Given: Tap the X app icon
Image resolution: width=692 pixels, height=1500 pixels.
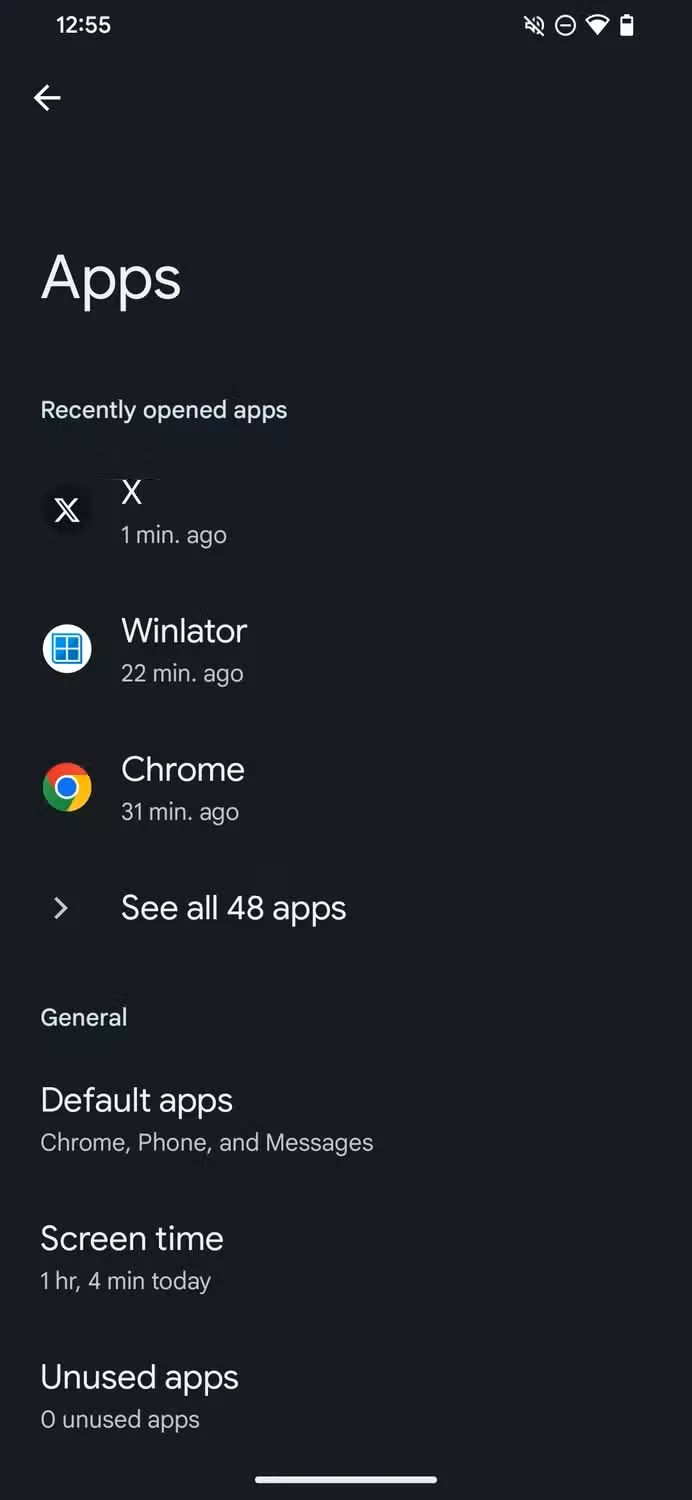Looking at the screenshot, I should 67,510.
